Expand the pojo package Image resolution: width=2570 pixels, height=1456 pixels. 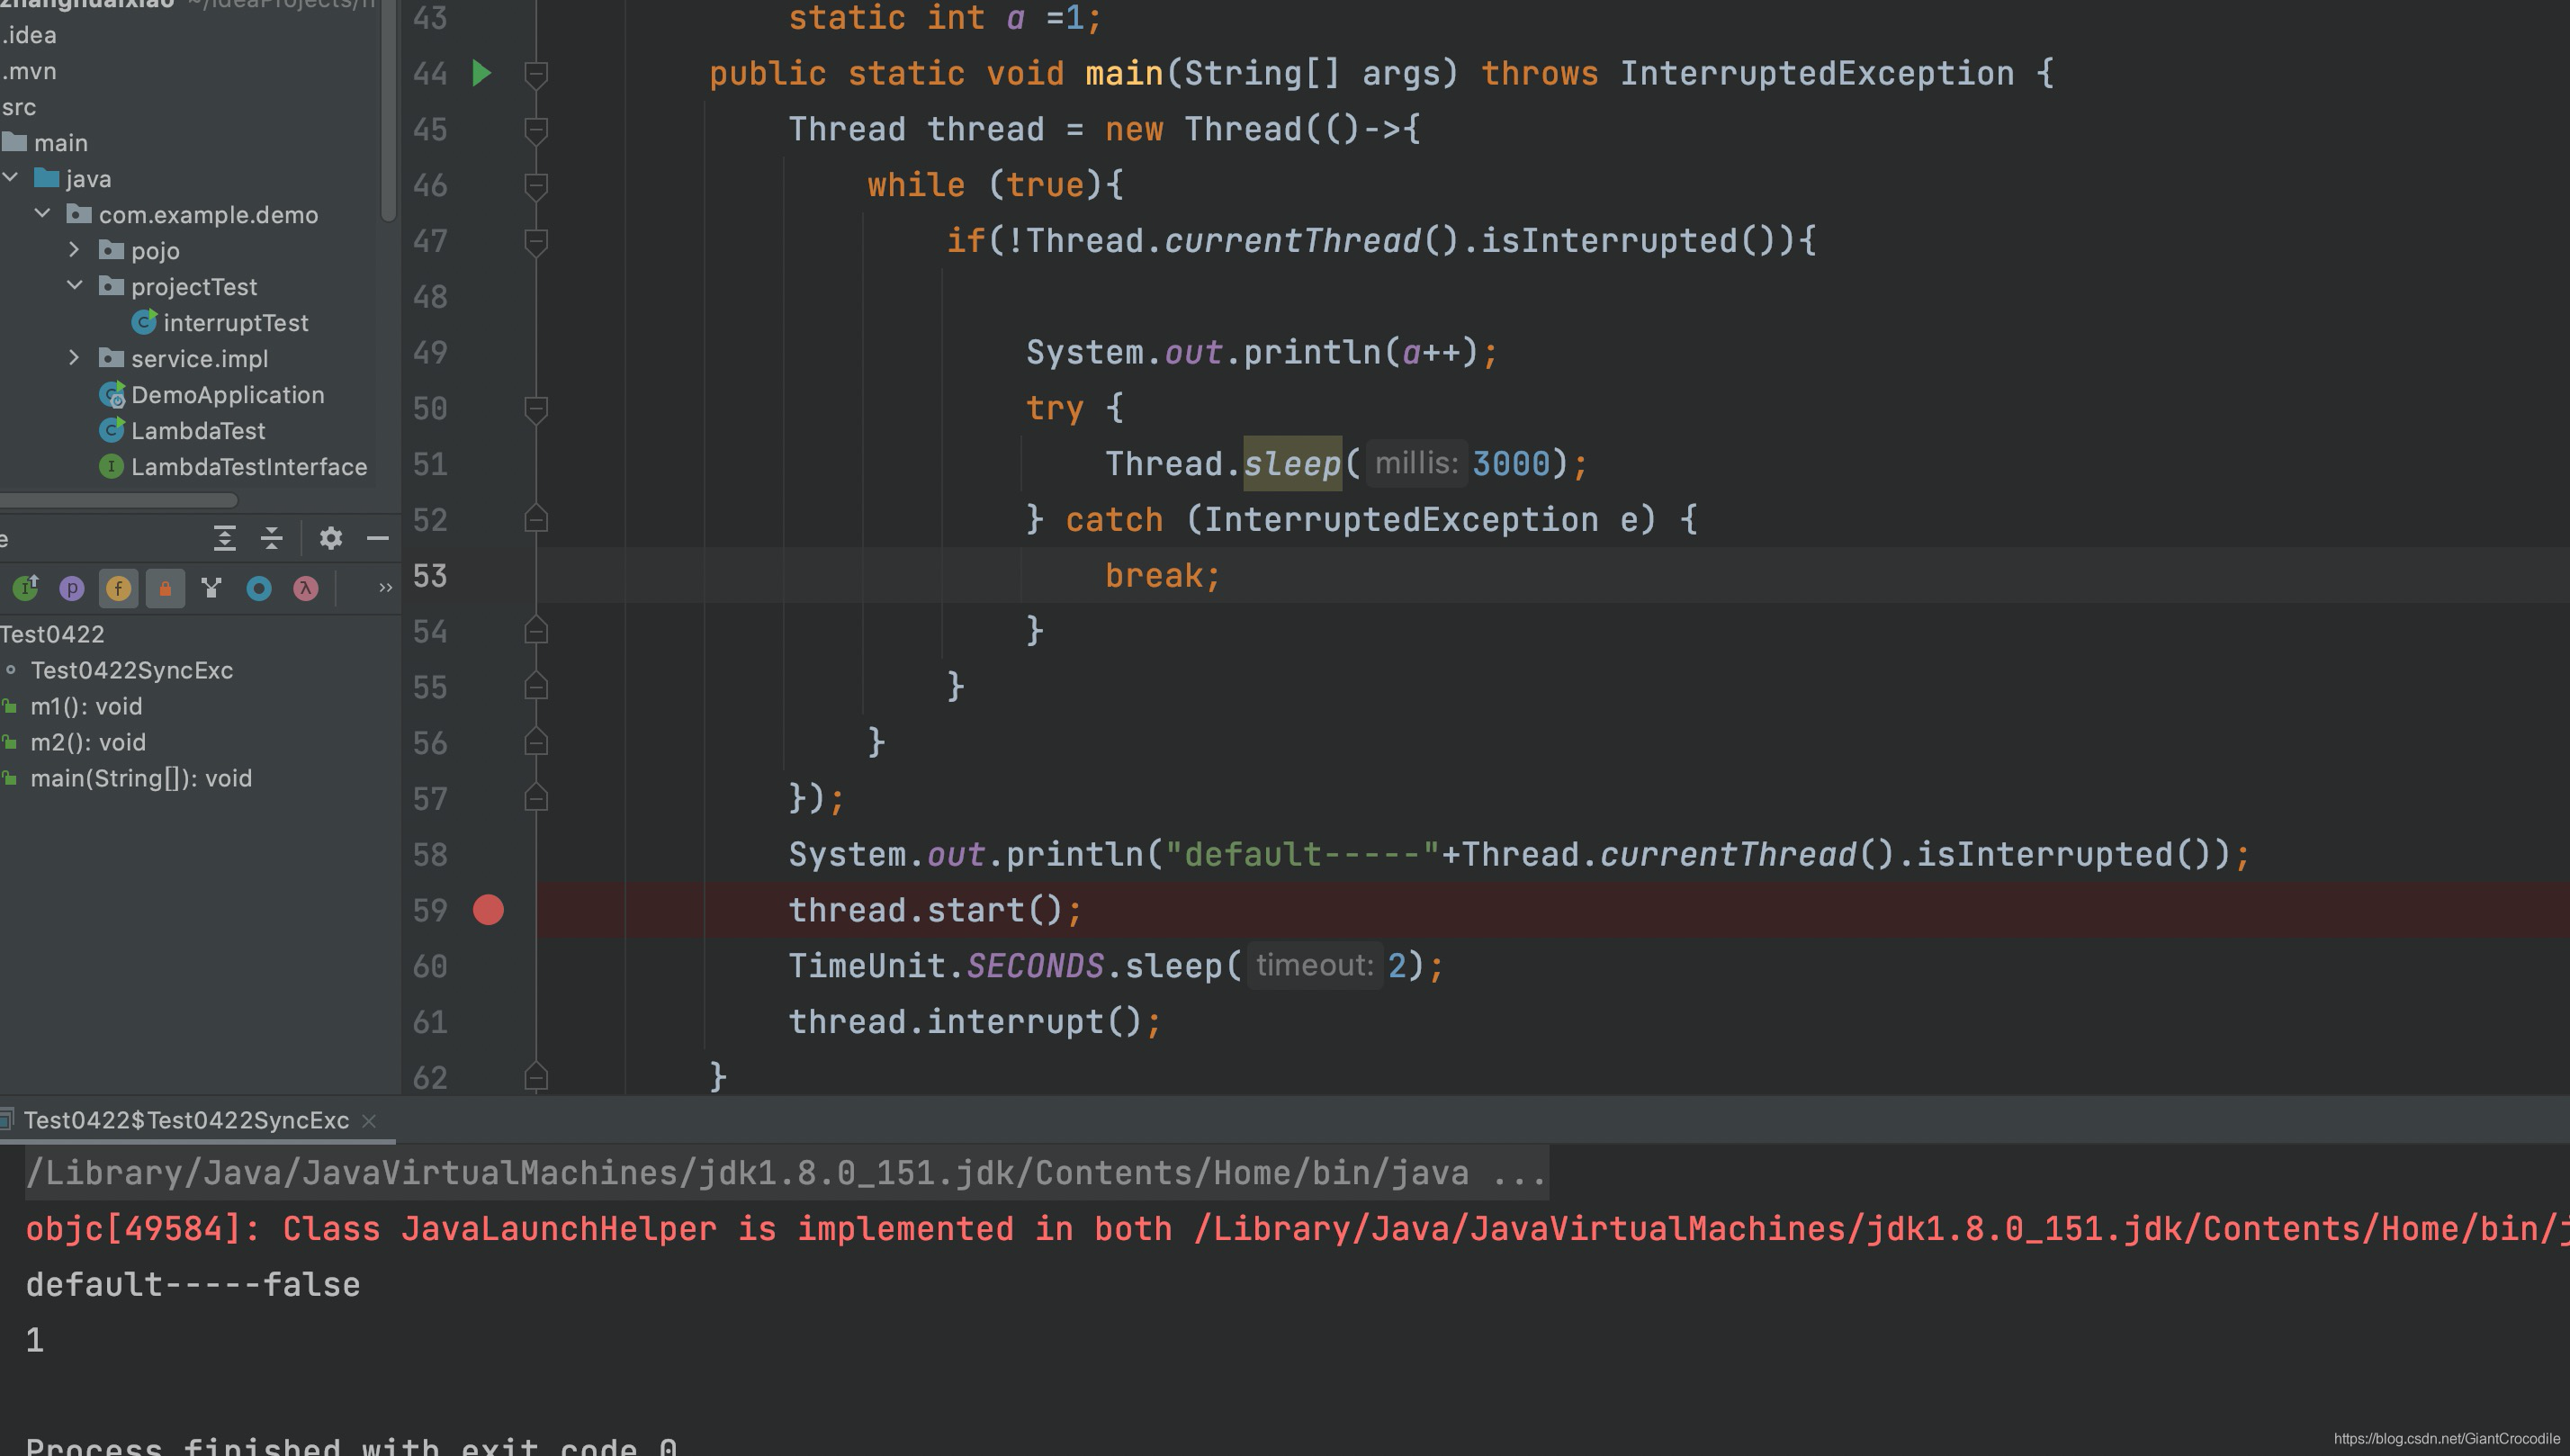pyautogui.click(x=74, y=249)
